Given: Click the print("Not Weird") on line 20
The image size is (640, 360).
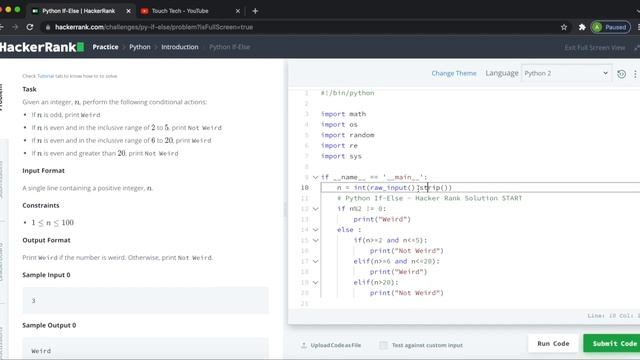Looking at the screenshot, I should [x=407, y=293].
